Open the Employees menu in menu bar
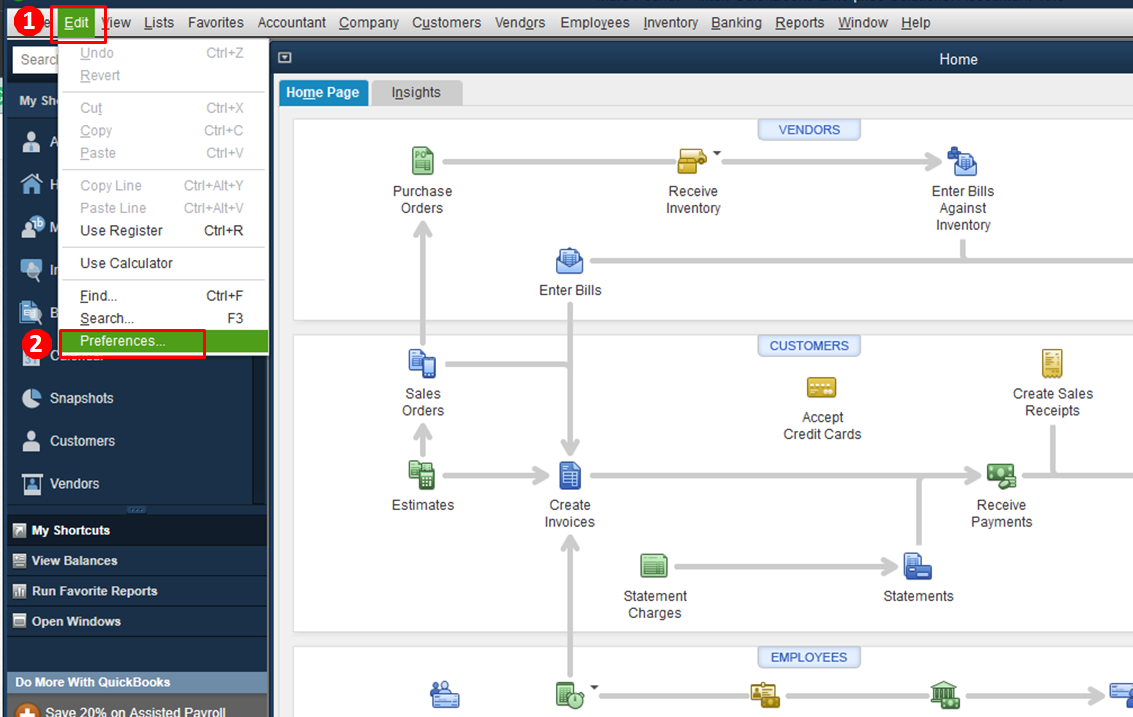1133x717 pixels. (x=595, y=22)
